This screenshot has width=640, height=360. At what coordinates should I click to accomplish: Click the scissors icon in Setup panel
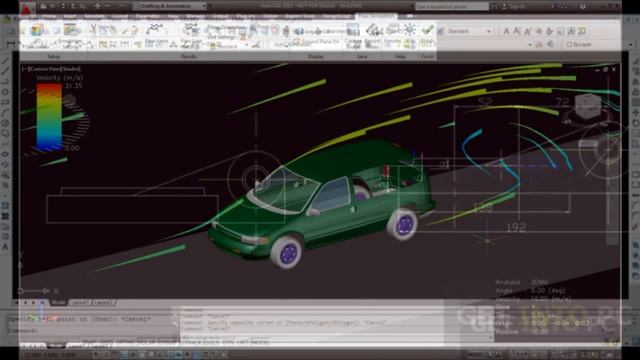[x=93, y=29]
